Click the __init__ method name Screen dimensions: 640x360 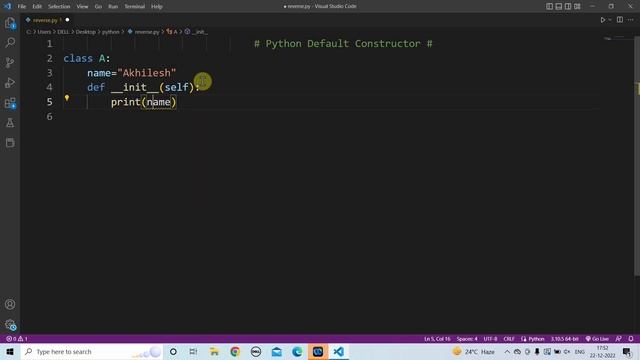[x=135, y=87]
